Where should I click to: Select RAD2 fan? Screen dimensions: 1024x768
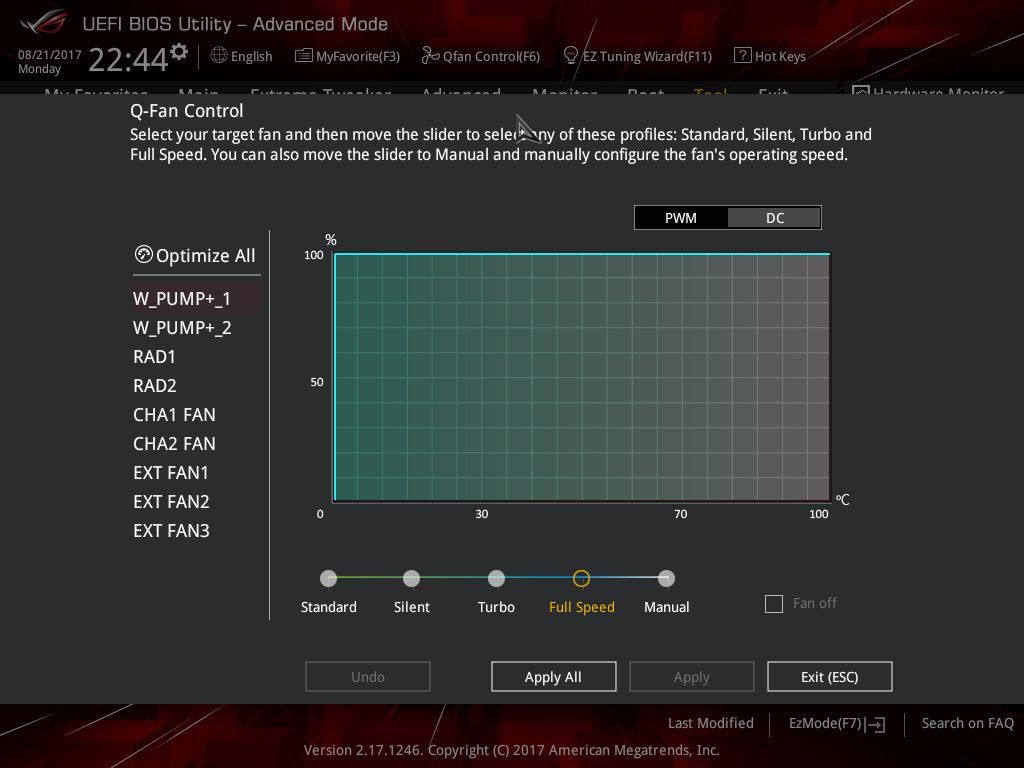pos(155,385)
